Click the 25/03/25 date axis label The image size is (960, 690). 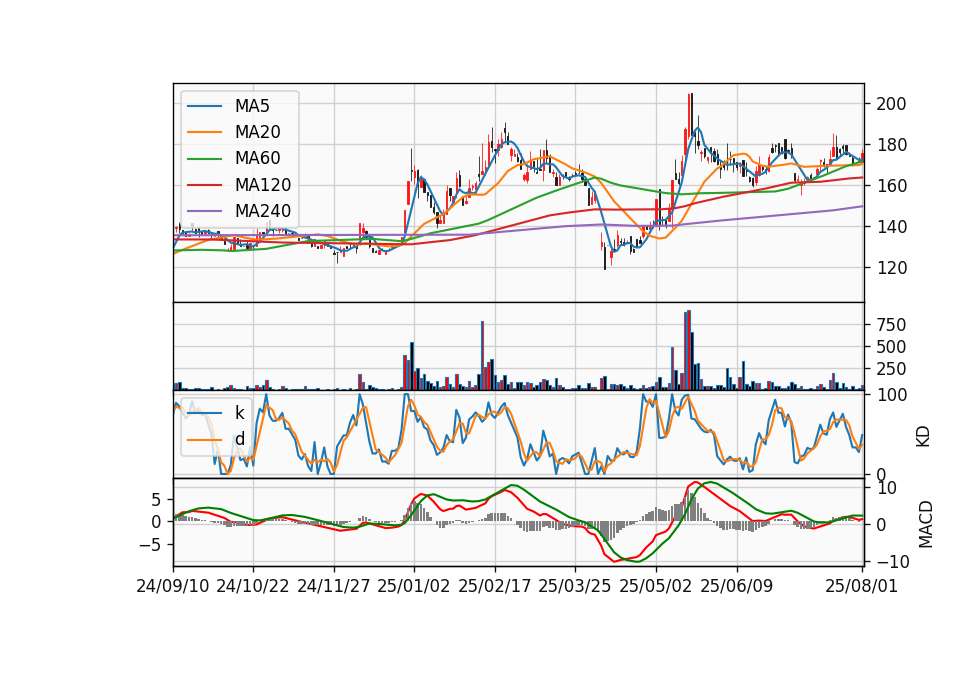click(575, 586)
